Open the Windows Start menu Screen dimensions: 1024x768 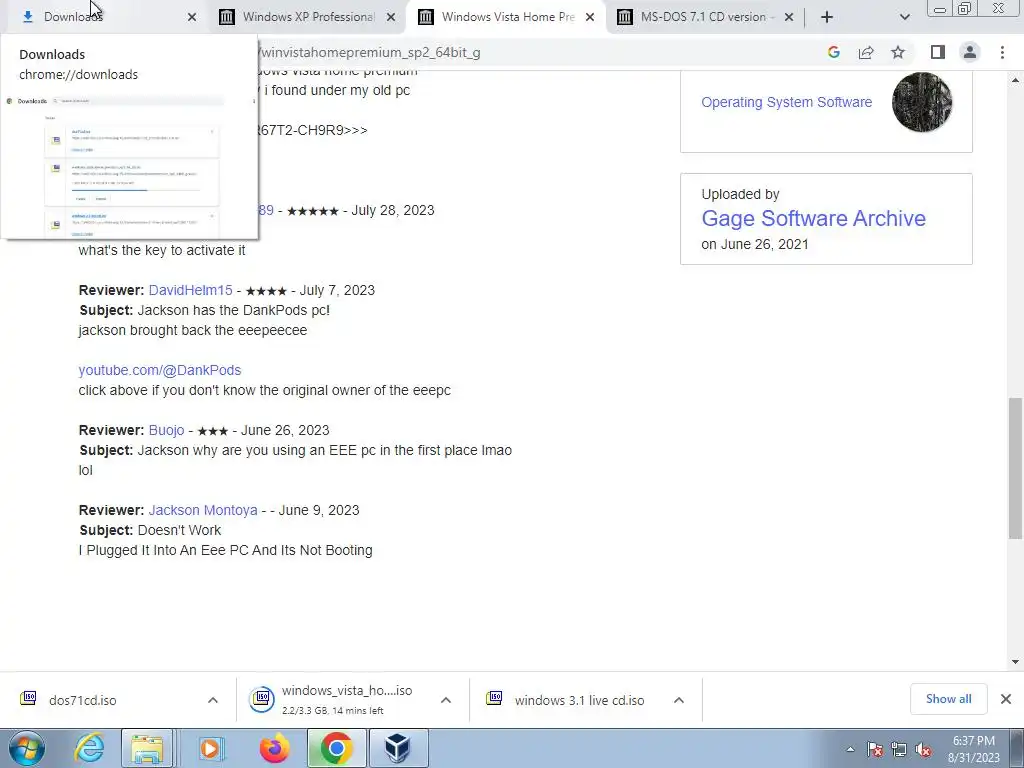[x=26, y=748]
